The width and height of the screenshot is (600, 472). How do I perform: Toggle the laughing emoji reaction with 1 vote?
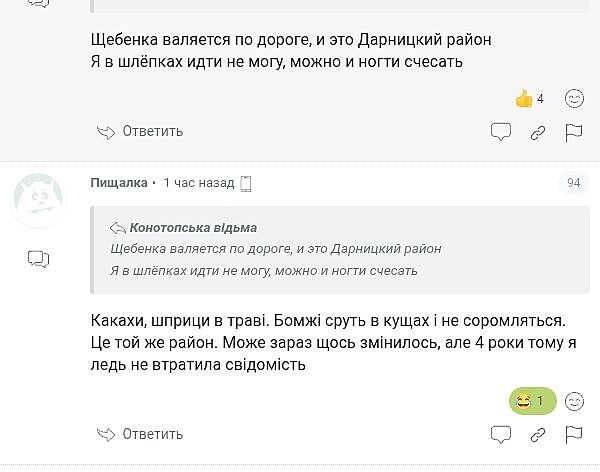click(x=531, y=401)
